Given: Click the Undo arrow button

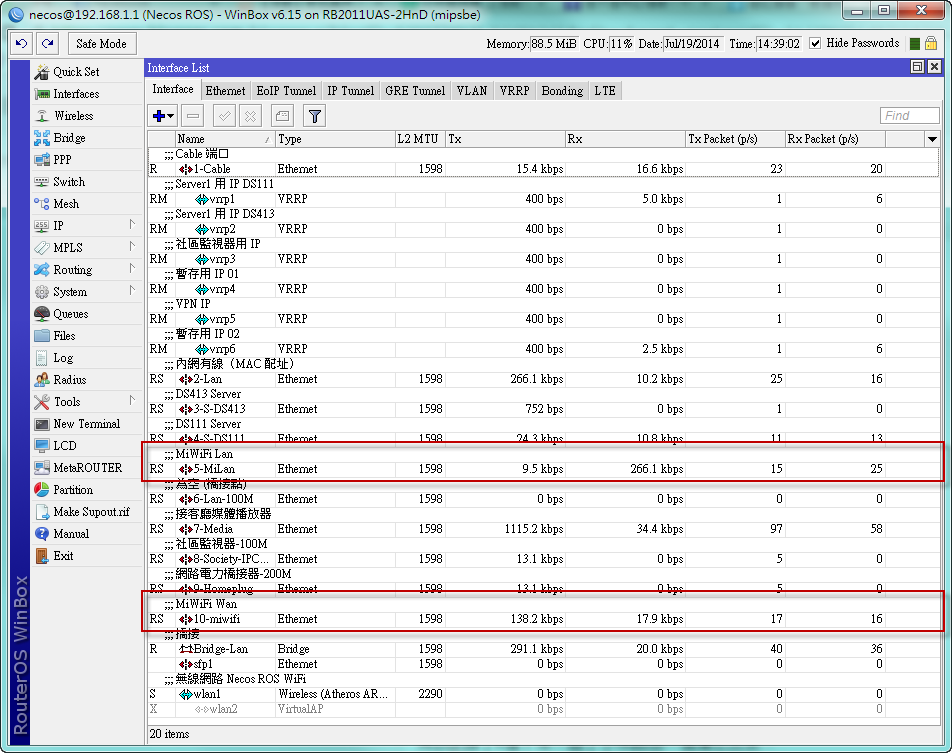Looking at the screenshot, I should tap(22, 44).
